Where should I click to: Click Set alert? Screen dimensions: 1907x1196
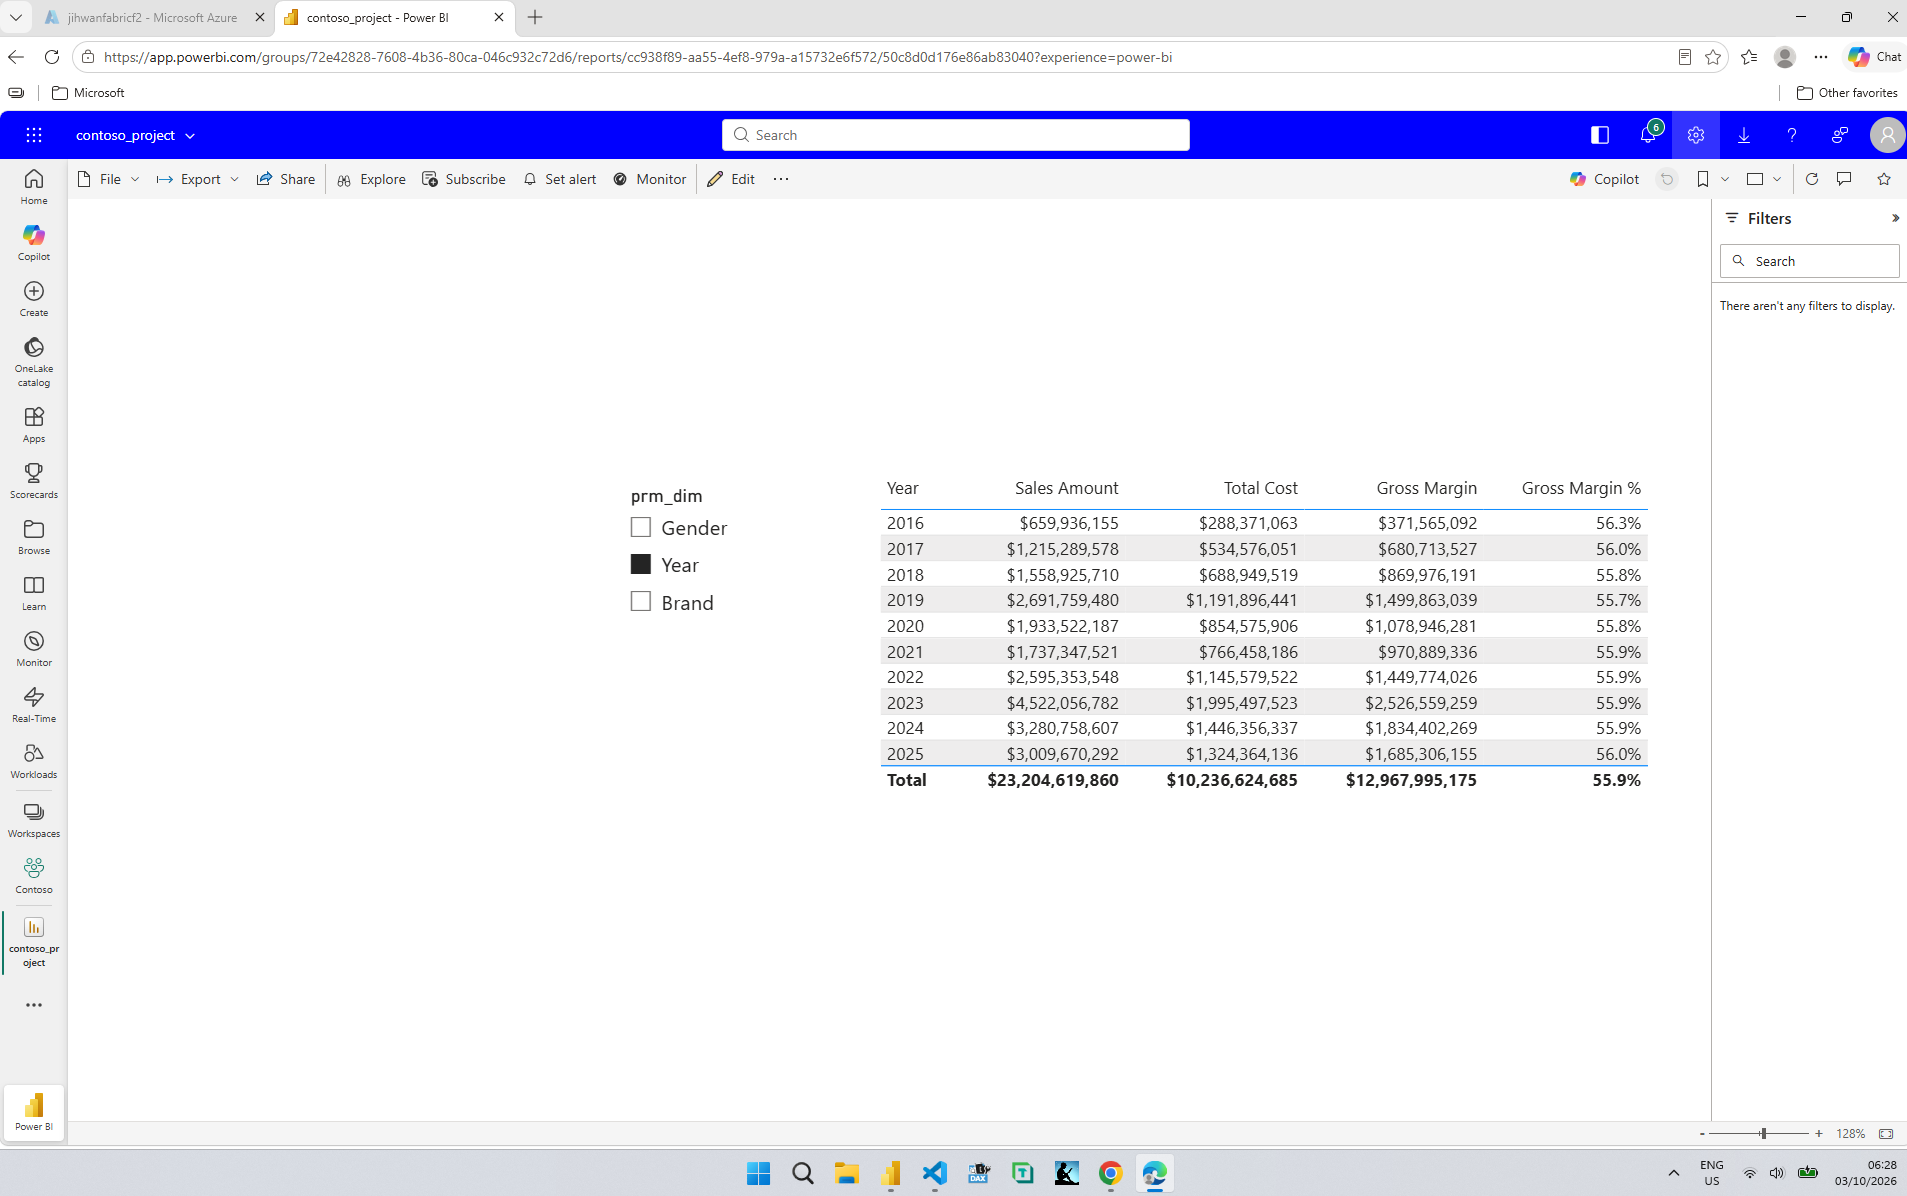coord(560,179)
